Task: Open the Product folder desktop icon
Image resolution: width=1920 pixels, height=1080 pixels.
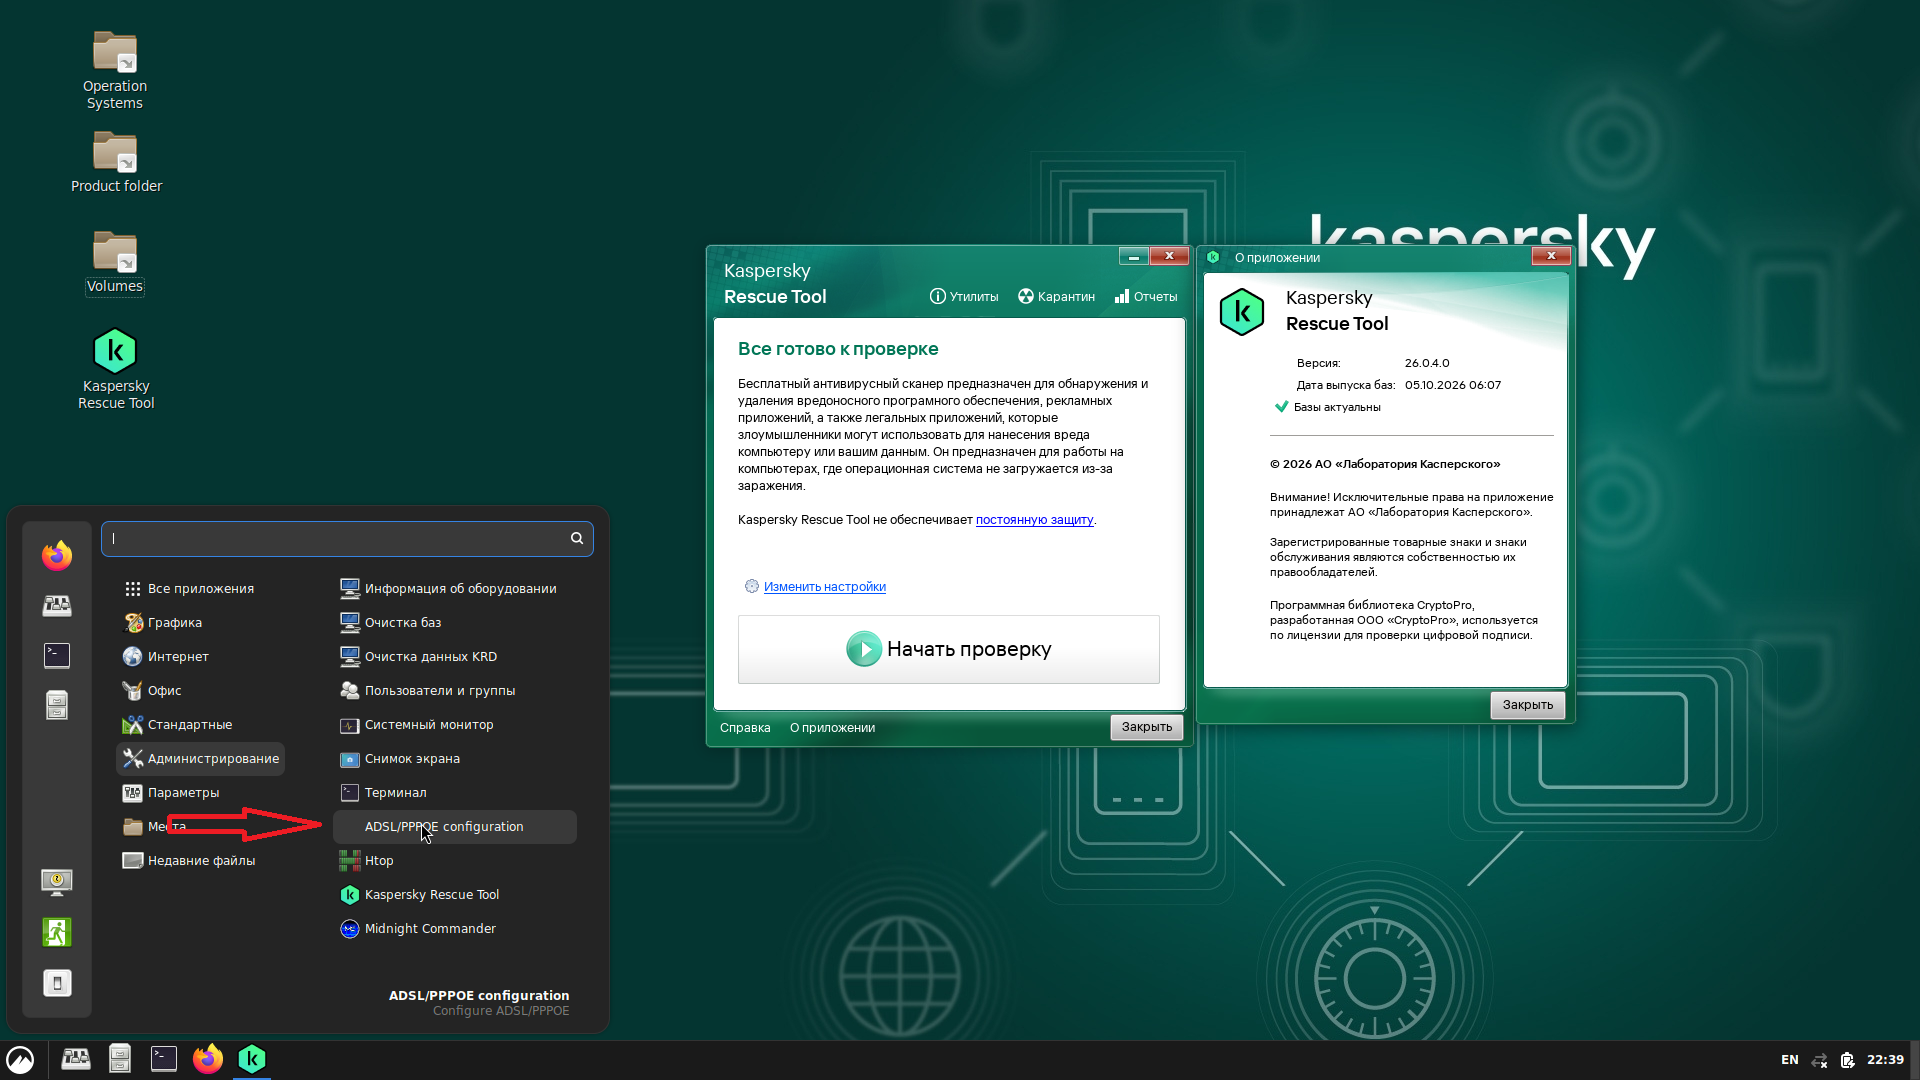Action: click(116, 161)
